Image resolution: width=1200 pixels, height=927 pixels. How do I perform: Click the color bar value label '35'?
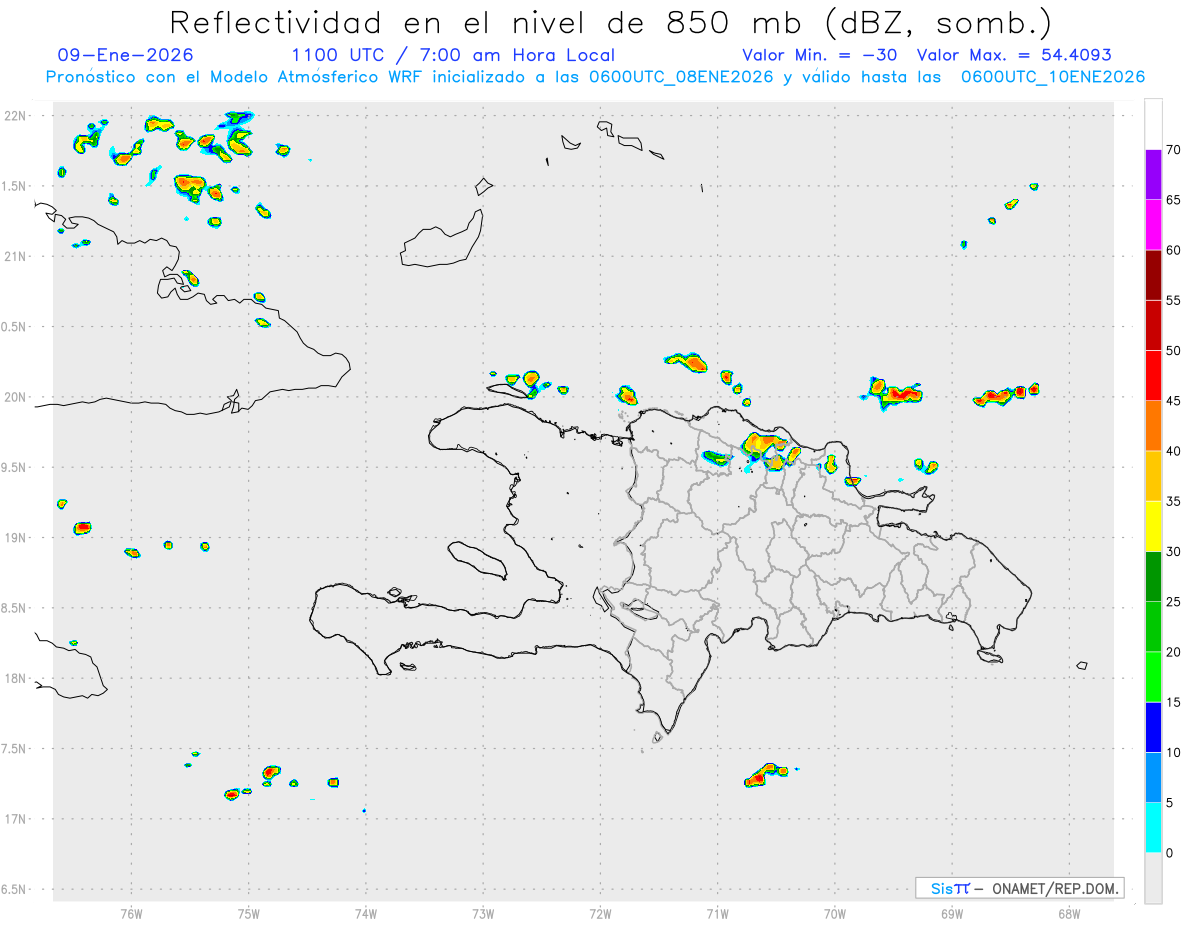(1173, 502)
